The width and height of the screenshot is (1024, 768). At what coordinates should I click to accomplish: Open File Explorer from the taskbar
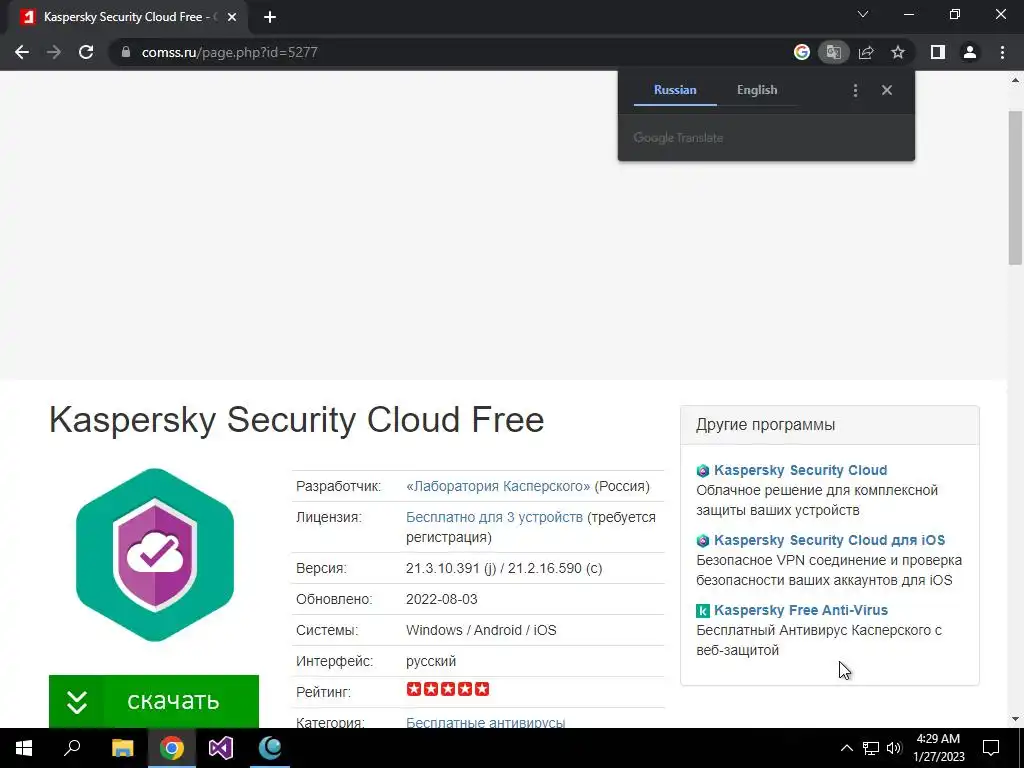click(x=122, y=748)
